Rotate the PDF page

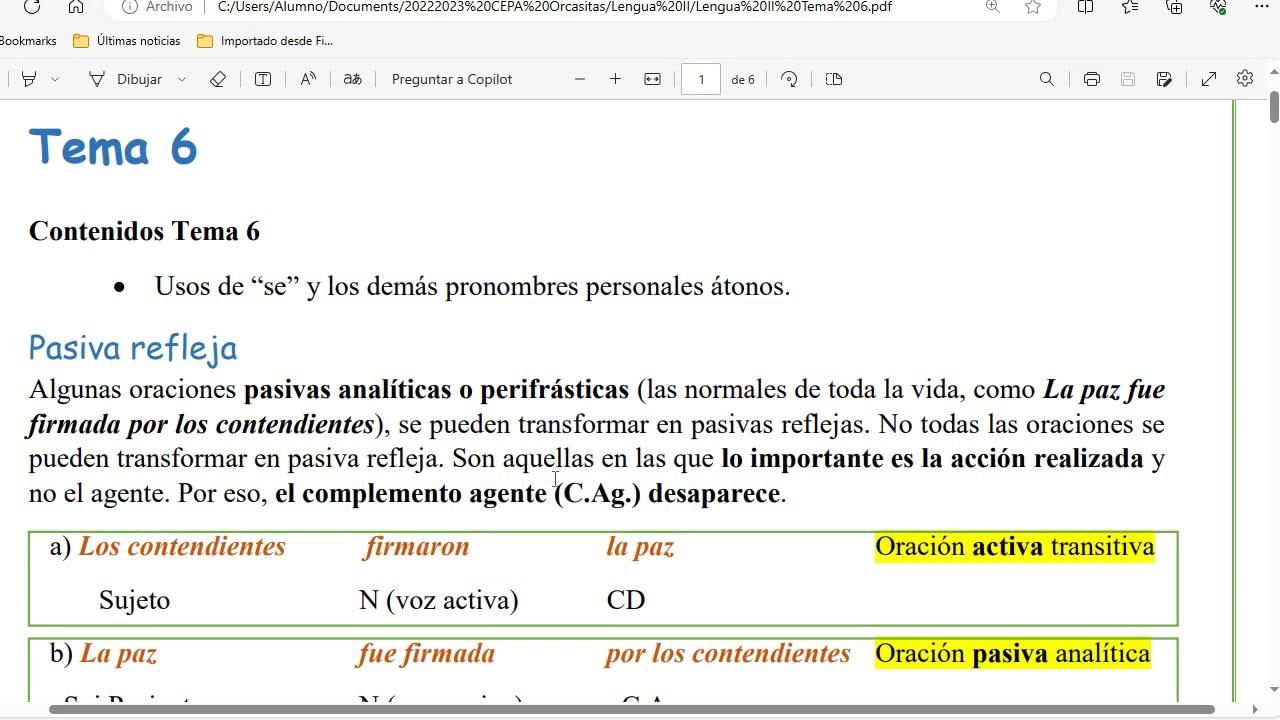(x=789, y=79)
